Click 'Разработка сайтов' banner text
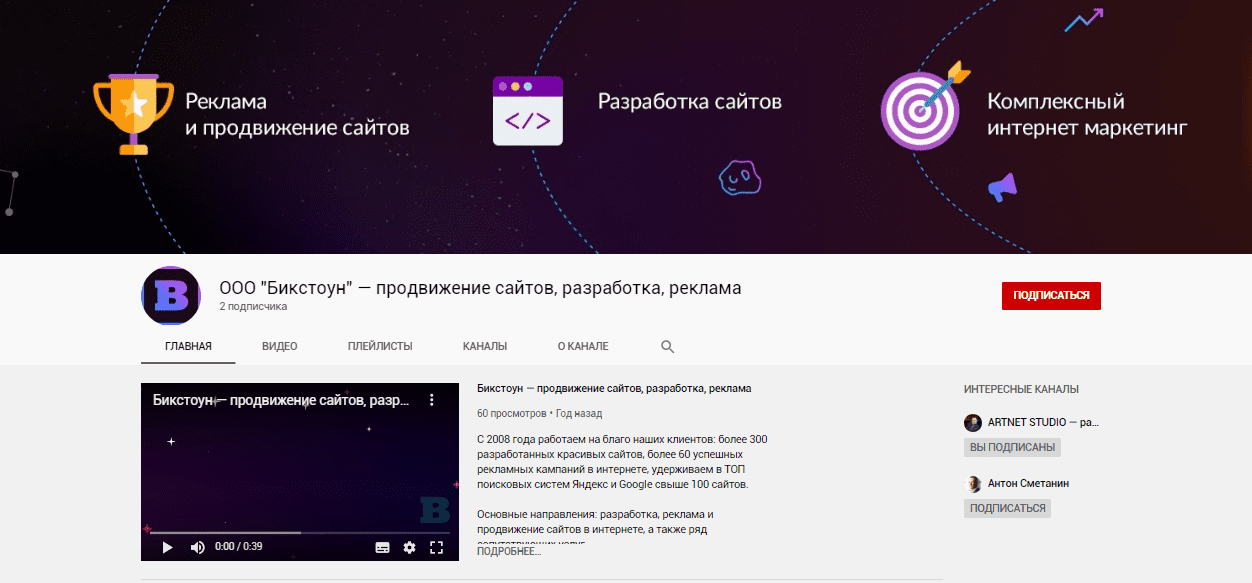 click(690, 101)
